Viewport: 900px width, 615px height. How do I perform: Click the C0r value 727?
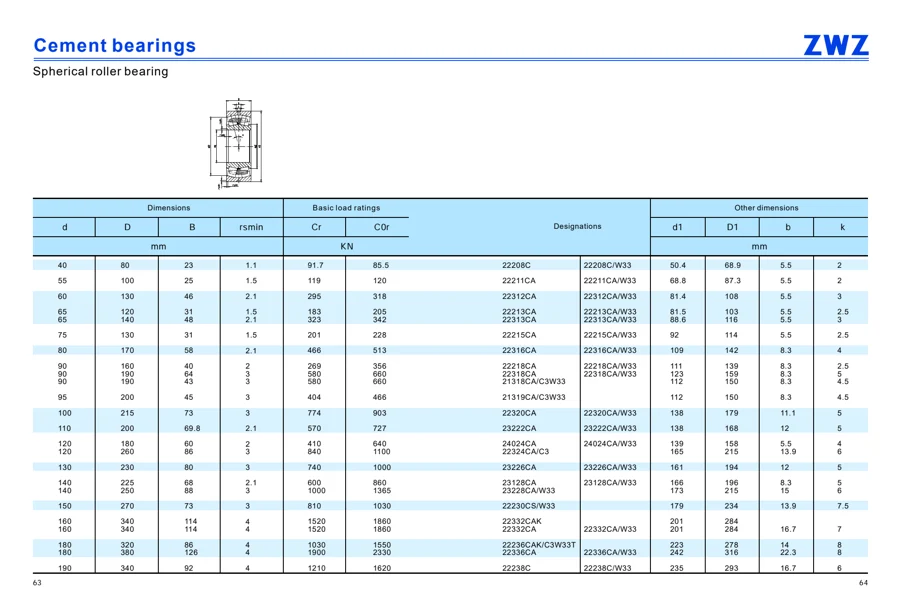379,428
